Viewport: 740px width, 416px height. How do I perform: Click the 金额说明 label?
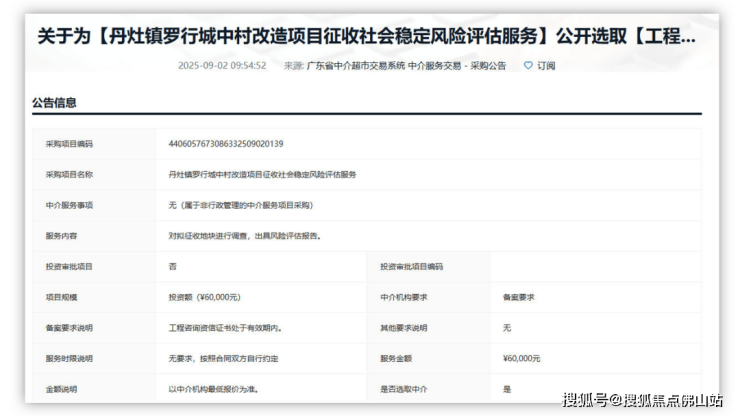click(x=61, y=390)
